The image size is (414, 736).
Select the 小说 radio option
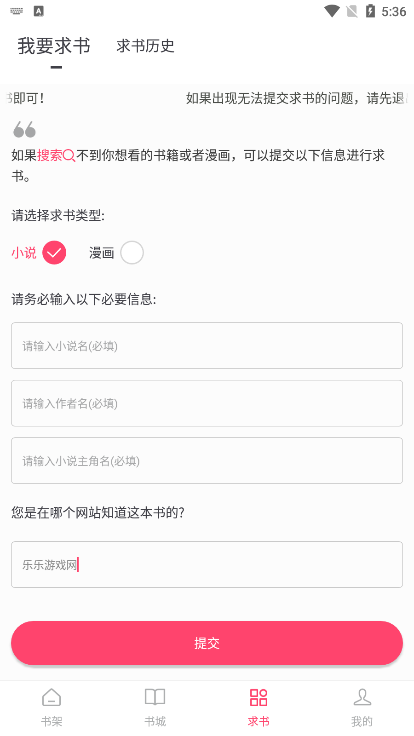[x=54, y=253]
